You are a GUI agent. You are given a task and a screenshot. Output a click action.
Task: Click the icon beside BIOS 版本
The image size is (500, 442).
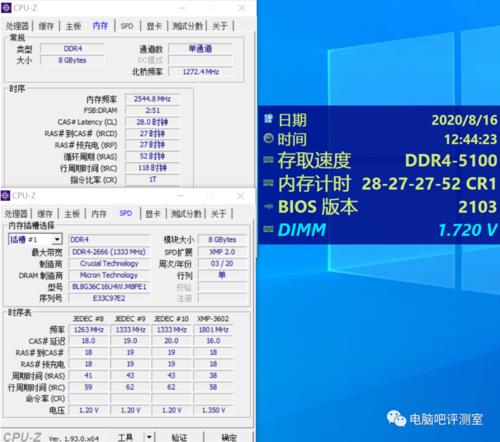(x=268, y=207)
